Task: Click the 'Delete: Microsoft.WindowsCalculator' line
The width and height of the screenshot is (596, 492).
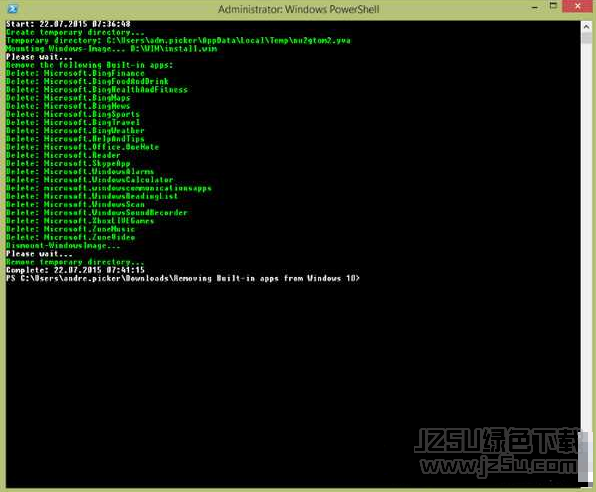Action: [89, 180]
